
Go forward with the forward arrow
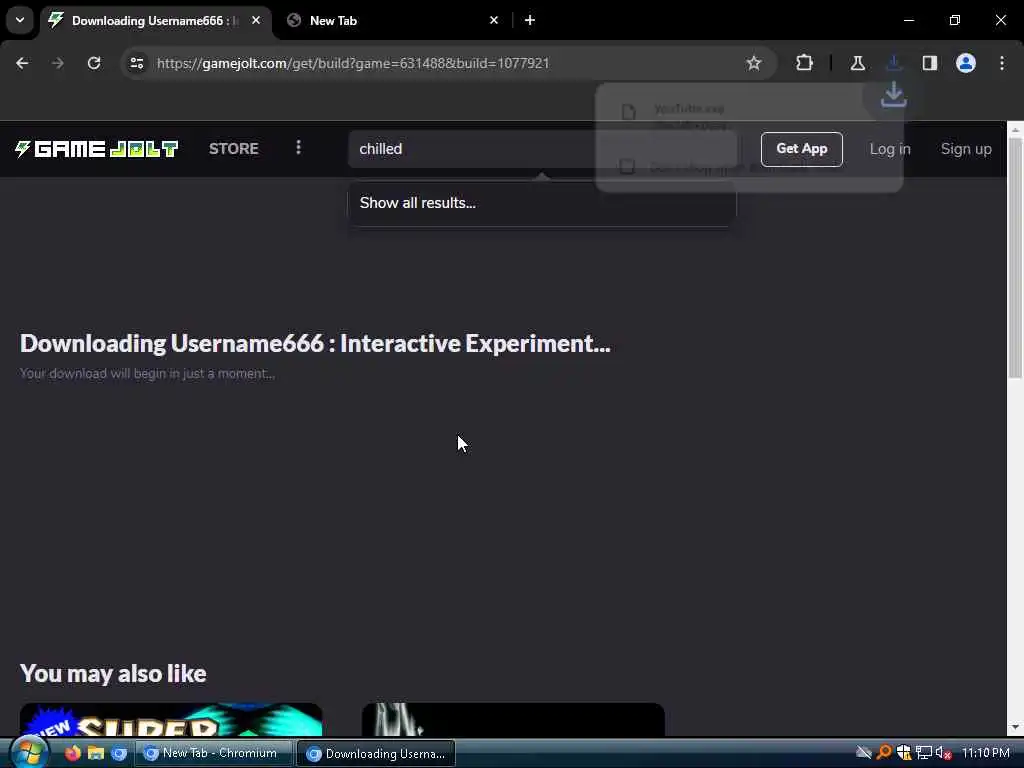point(57,63)
